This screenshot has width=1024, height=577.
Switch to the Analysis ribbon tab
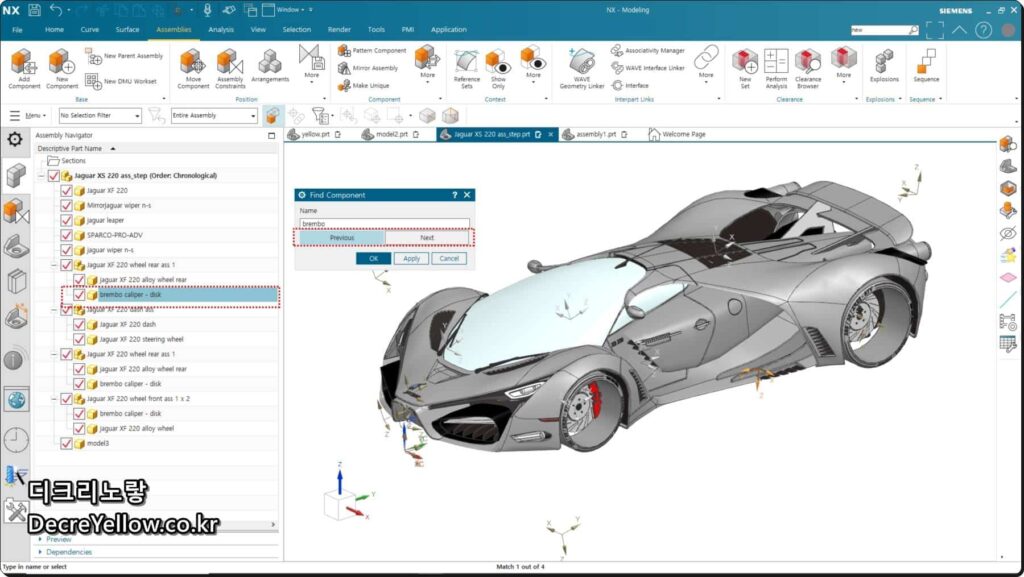tap(221, 30)
